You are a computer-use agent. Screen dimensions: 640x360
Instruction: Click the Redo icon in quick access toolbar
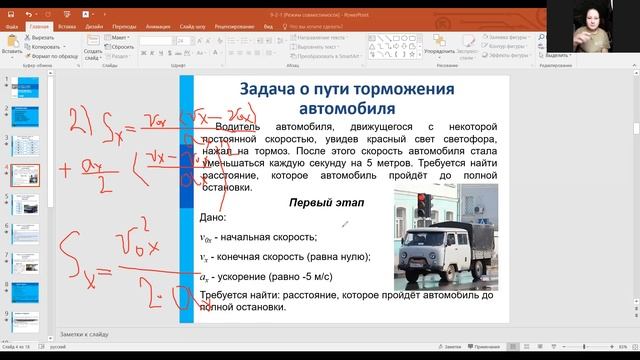click(x=48, y=14)
